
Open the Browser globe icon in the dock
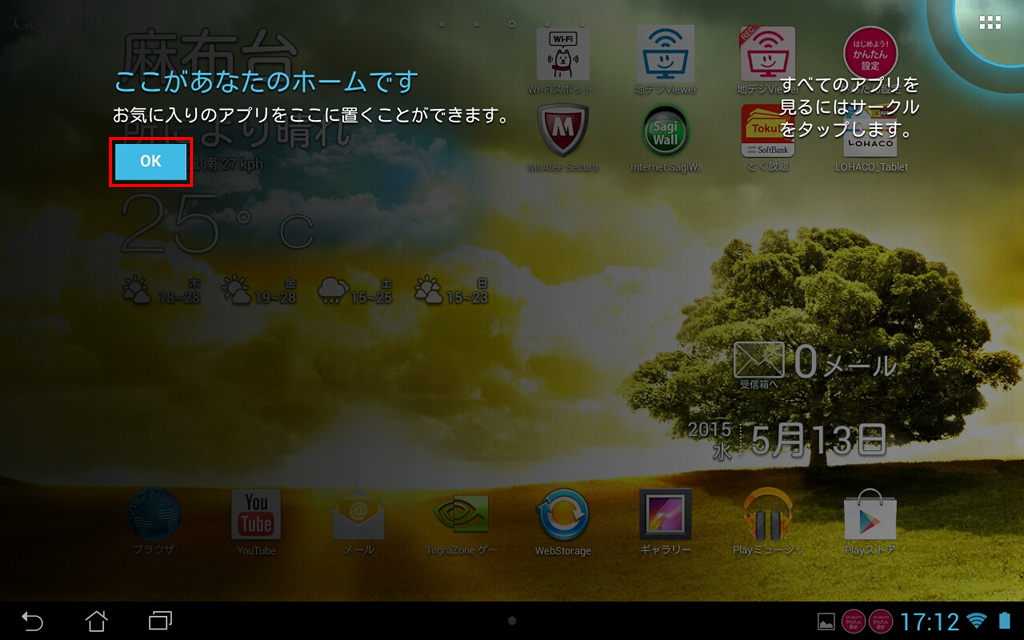pos(154,516)
